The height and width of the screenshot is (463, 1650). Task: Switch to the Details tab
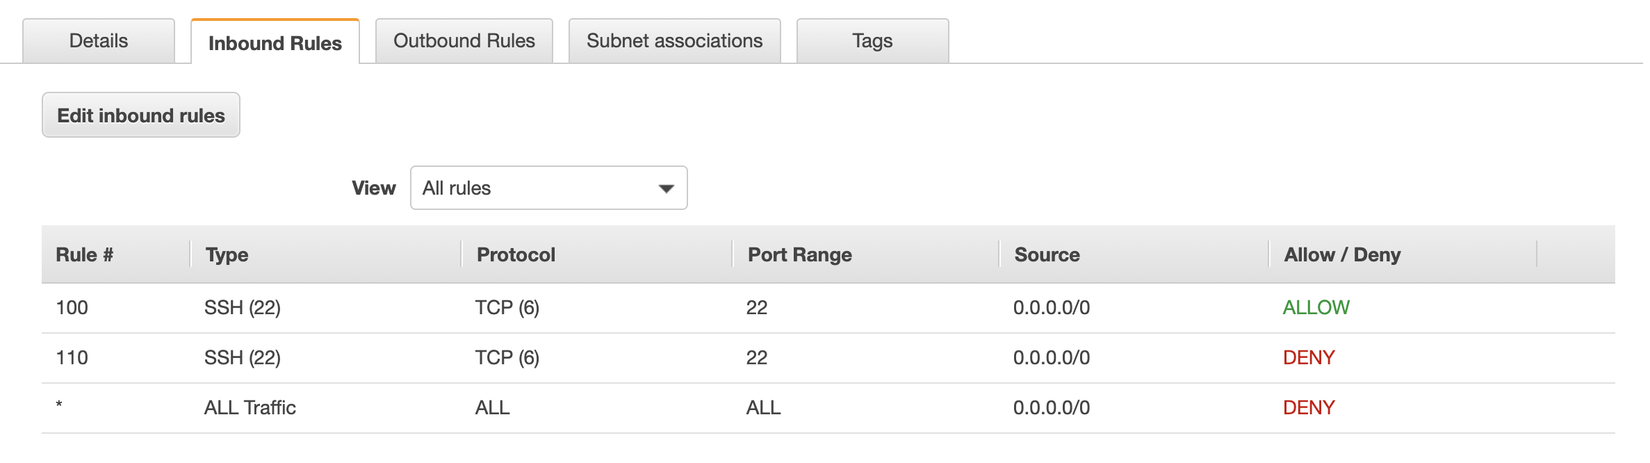click(98, 41)
